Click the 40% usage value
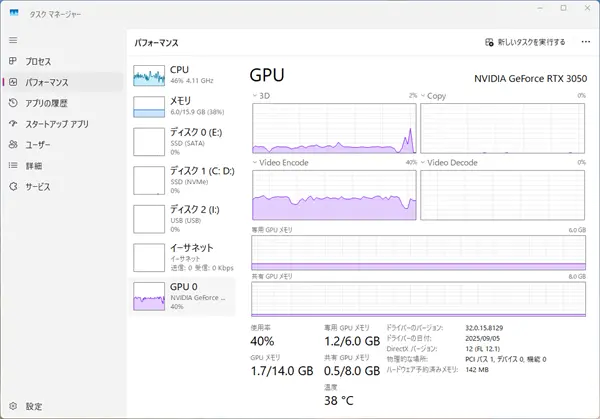The height and width of the screenshot is (419, 600). pos(262,341)
